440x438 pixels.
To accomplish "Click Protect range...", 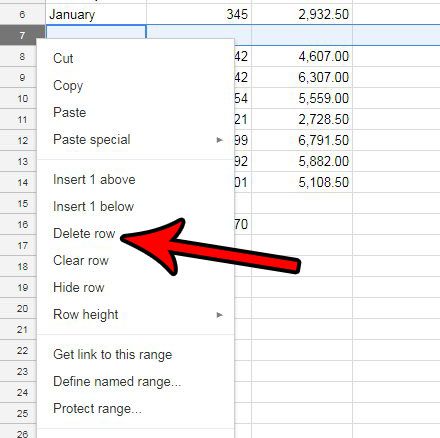I will pyautogui.click(x=135, y=409).
